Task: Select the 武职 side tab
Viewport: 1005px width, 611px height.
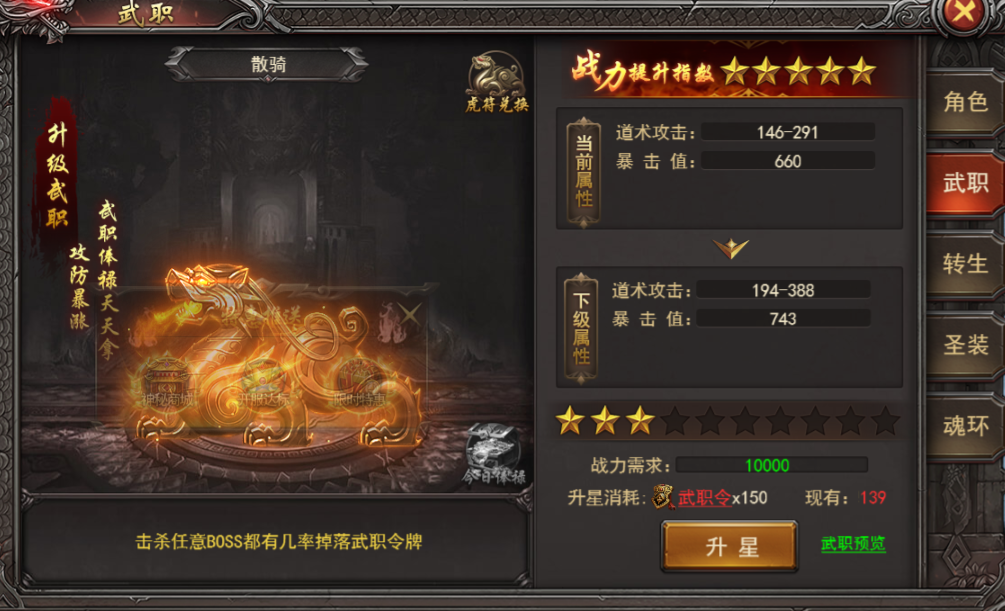Action: tap(965, 183)
